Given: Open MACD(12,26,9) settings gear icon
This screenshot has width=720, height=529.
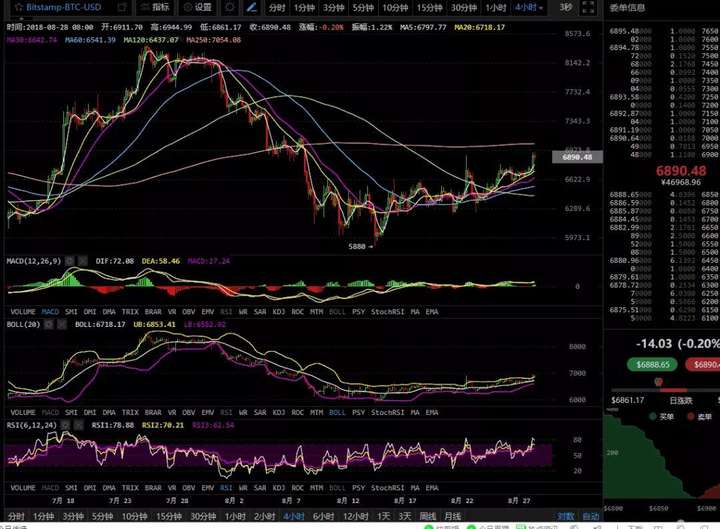Looking at the screenshot, I should pyautogui.click(x=69, y=261).
